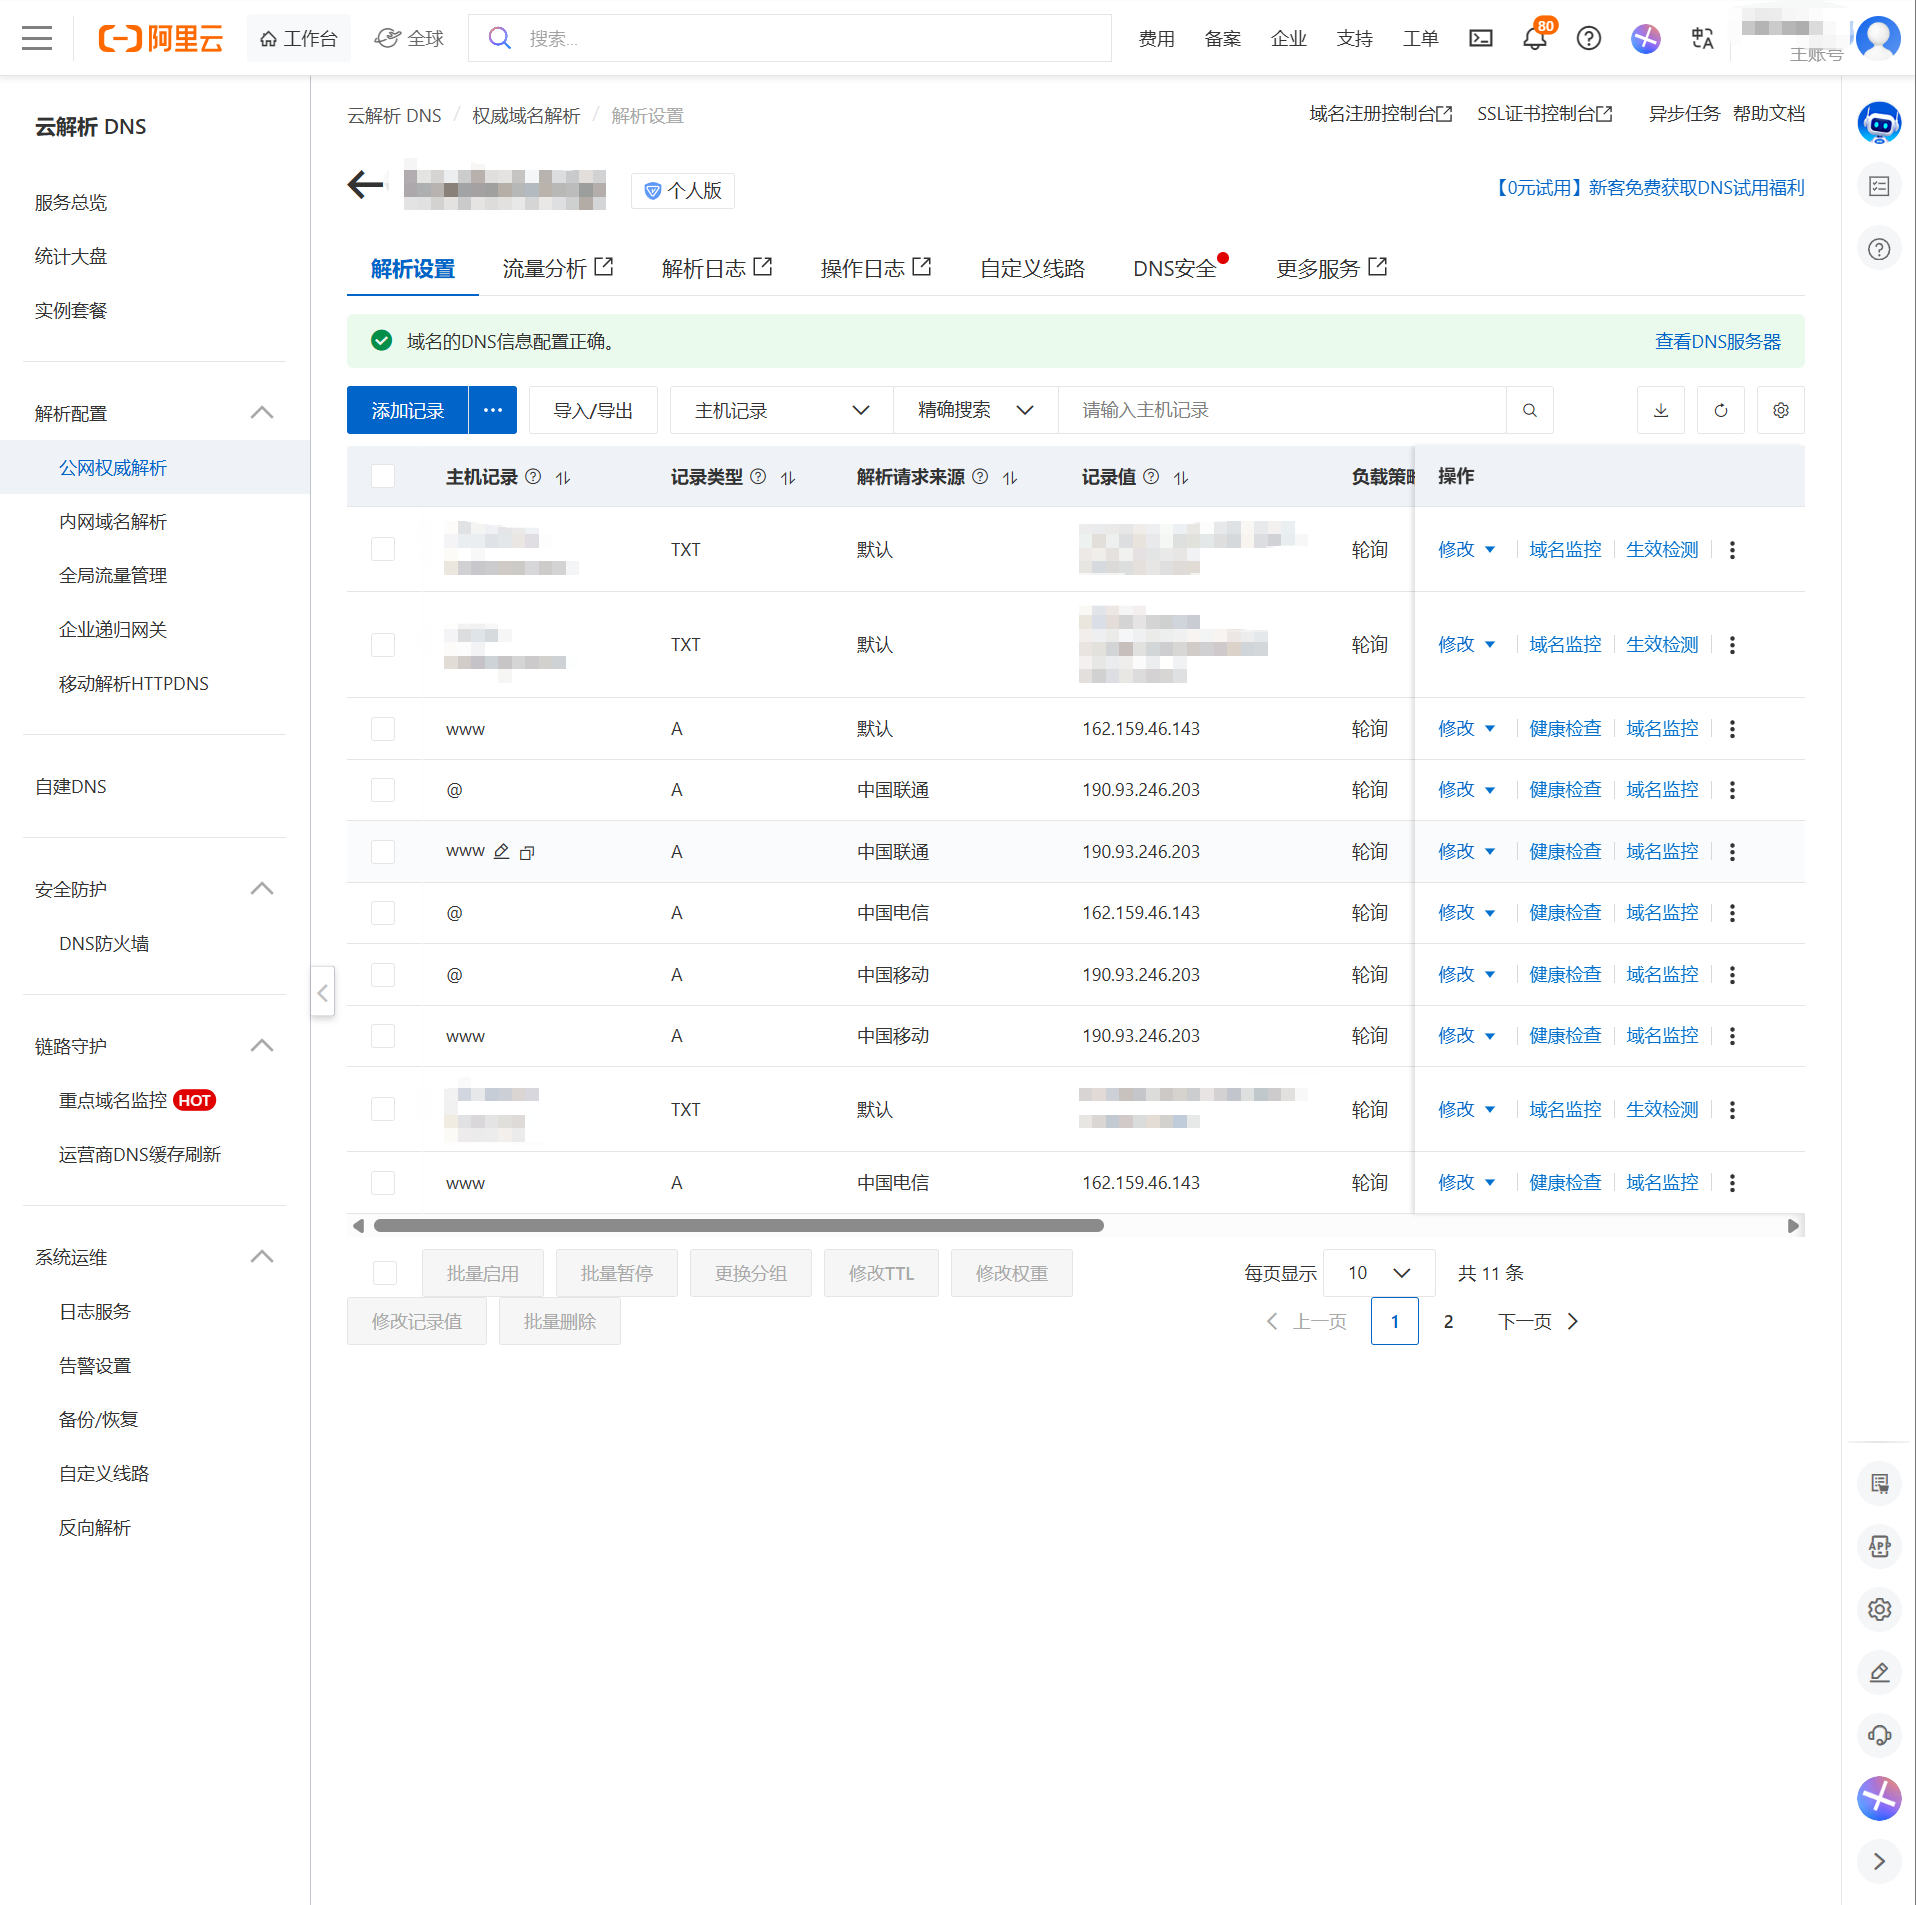The width and height of the screenshot is (1916, 1905).
Task: Open the 精确搜索 match mode dropdown
Action: click(x=975, y=410)
